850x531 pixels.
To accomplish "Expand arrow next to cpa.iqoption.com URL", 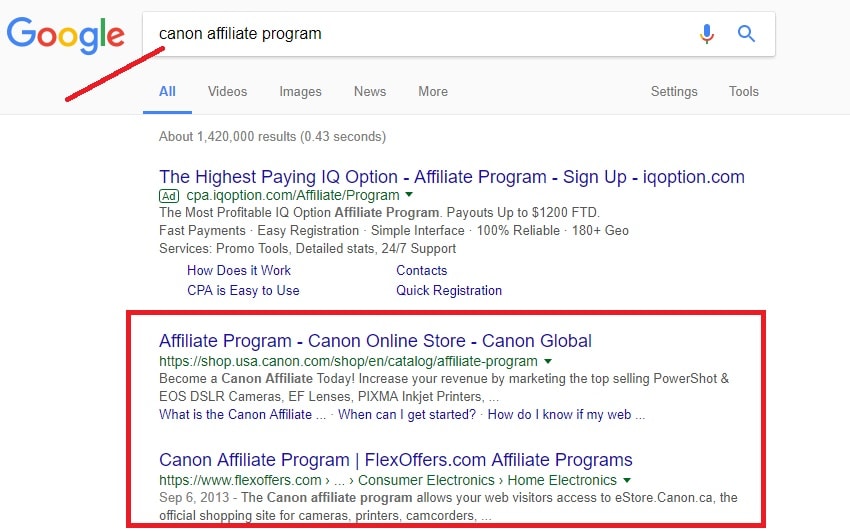I will (409, 195).
